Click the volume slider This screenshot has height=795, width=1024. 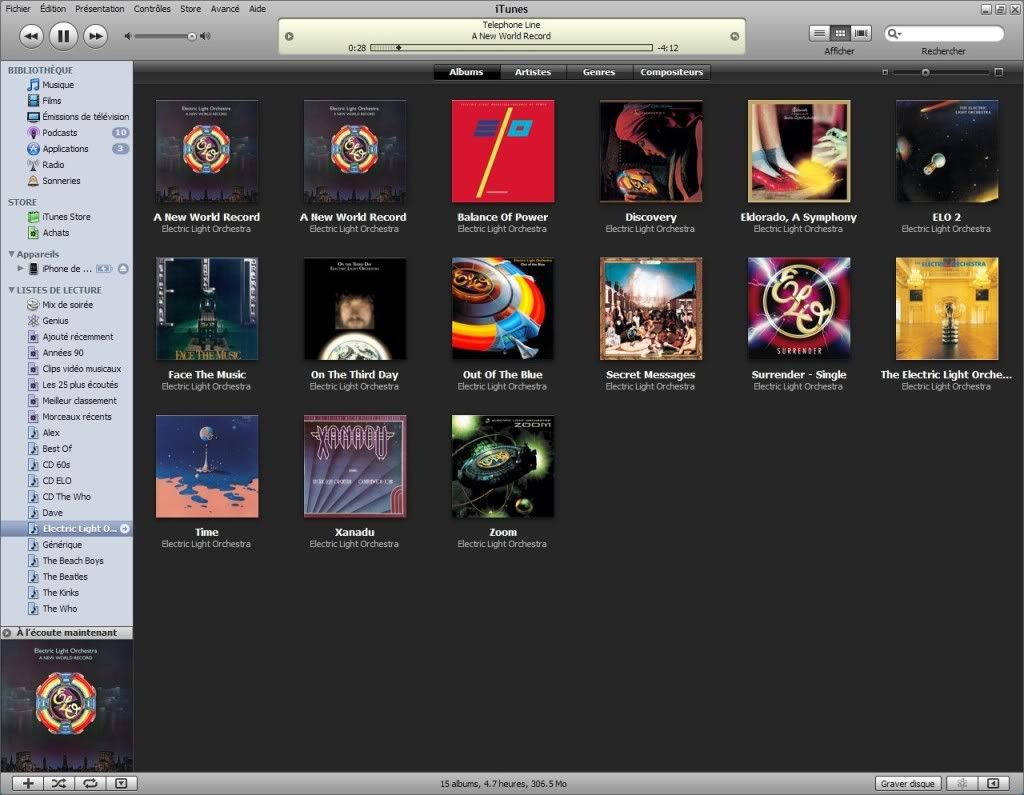point(165,36)
